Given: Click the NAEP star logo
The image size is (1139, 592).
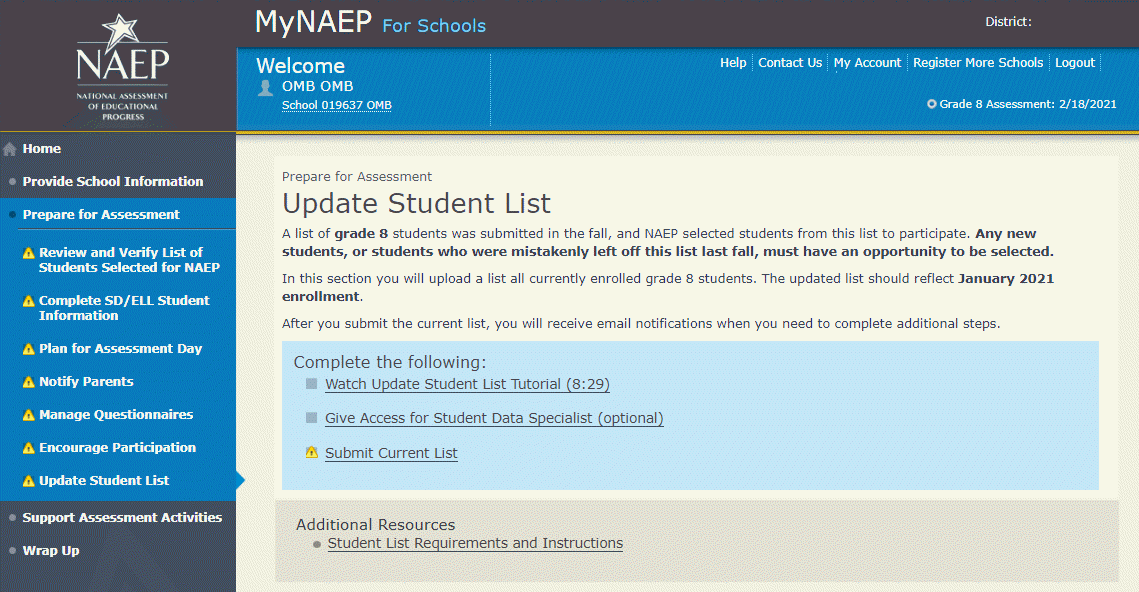Looking at the screenshot, I should click(123, 66).
